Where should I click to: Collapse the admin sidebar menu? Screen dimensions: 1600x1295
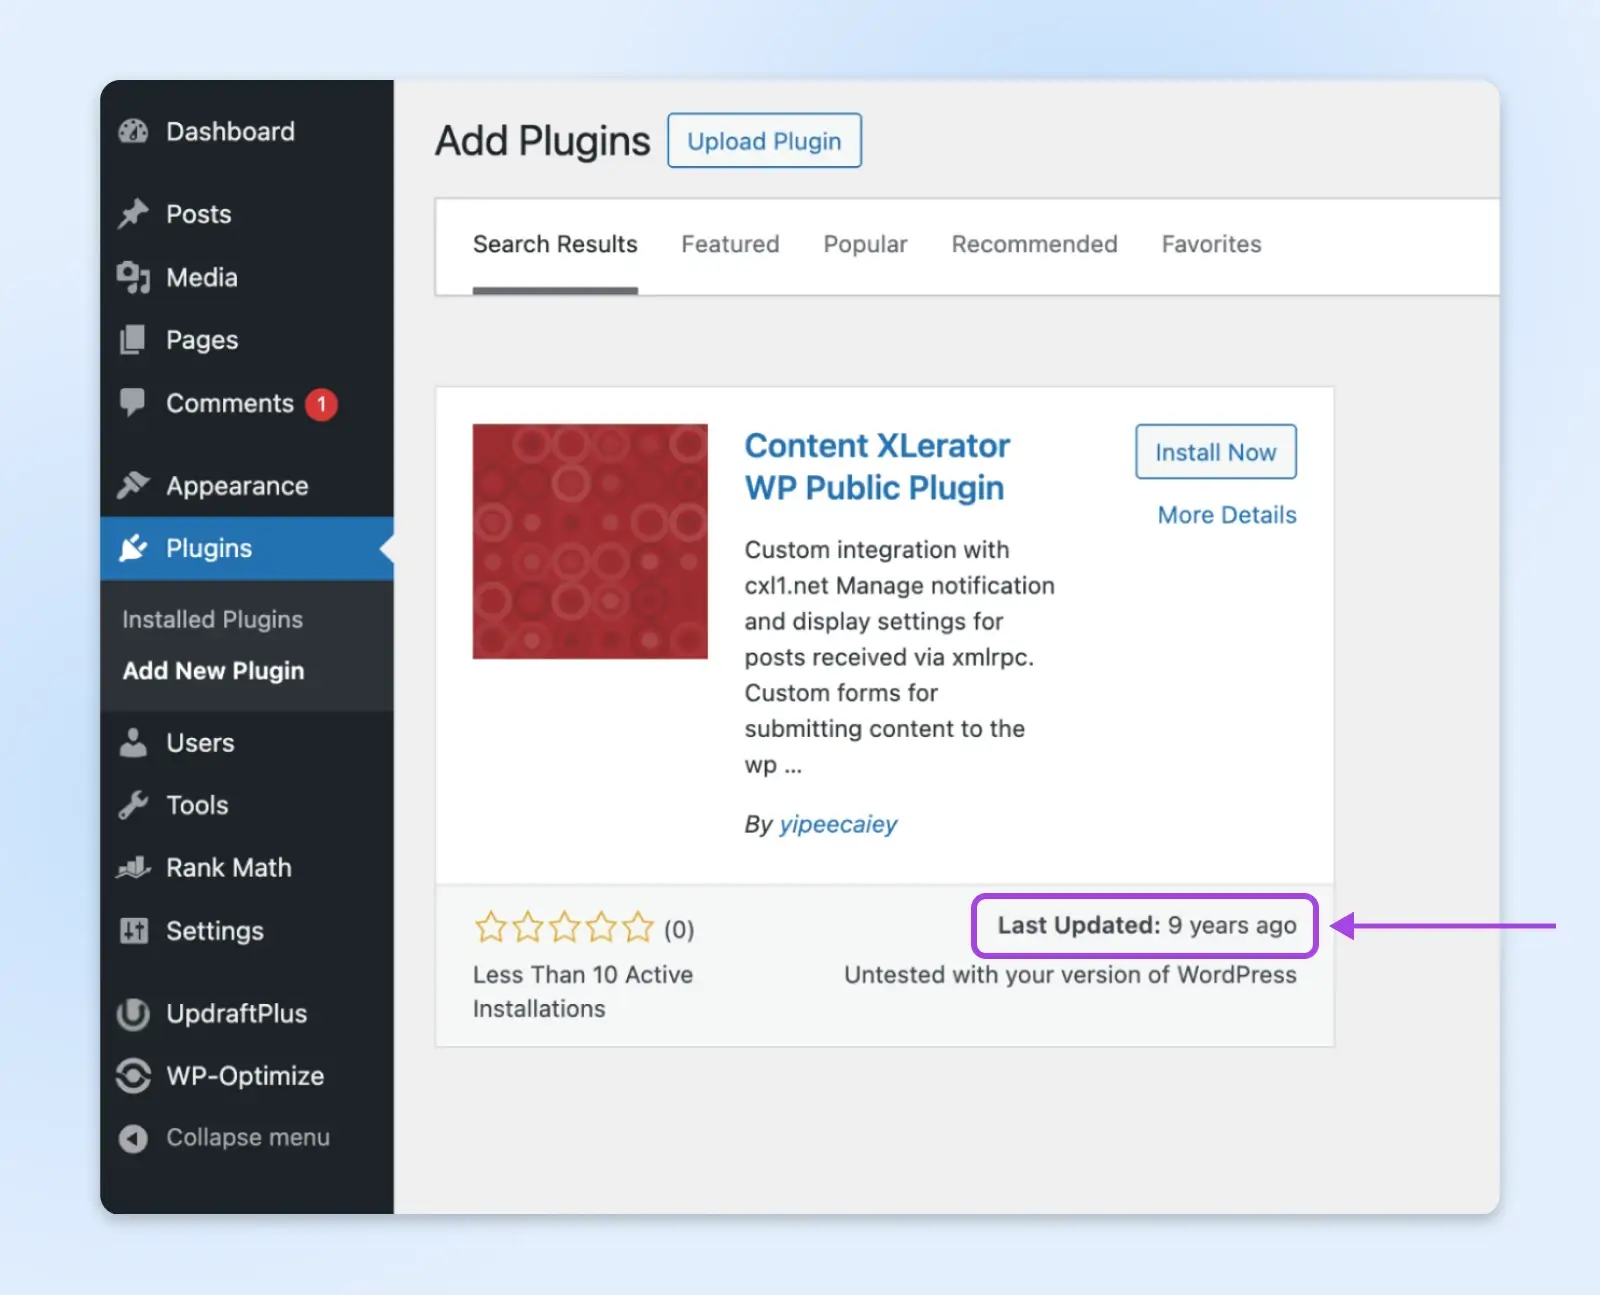point(225,1138)
